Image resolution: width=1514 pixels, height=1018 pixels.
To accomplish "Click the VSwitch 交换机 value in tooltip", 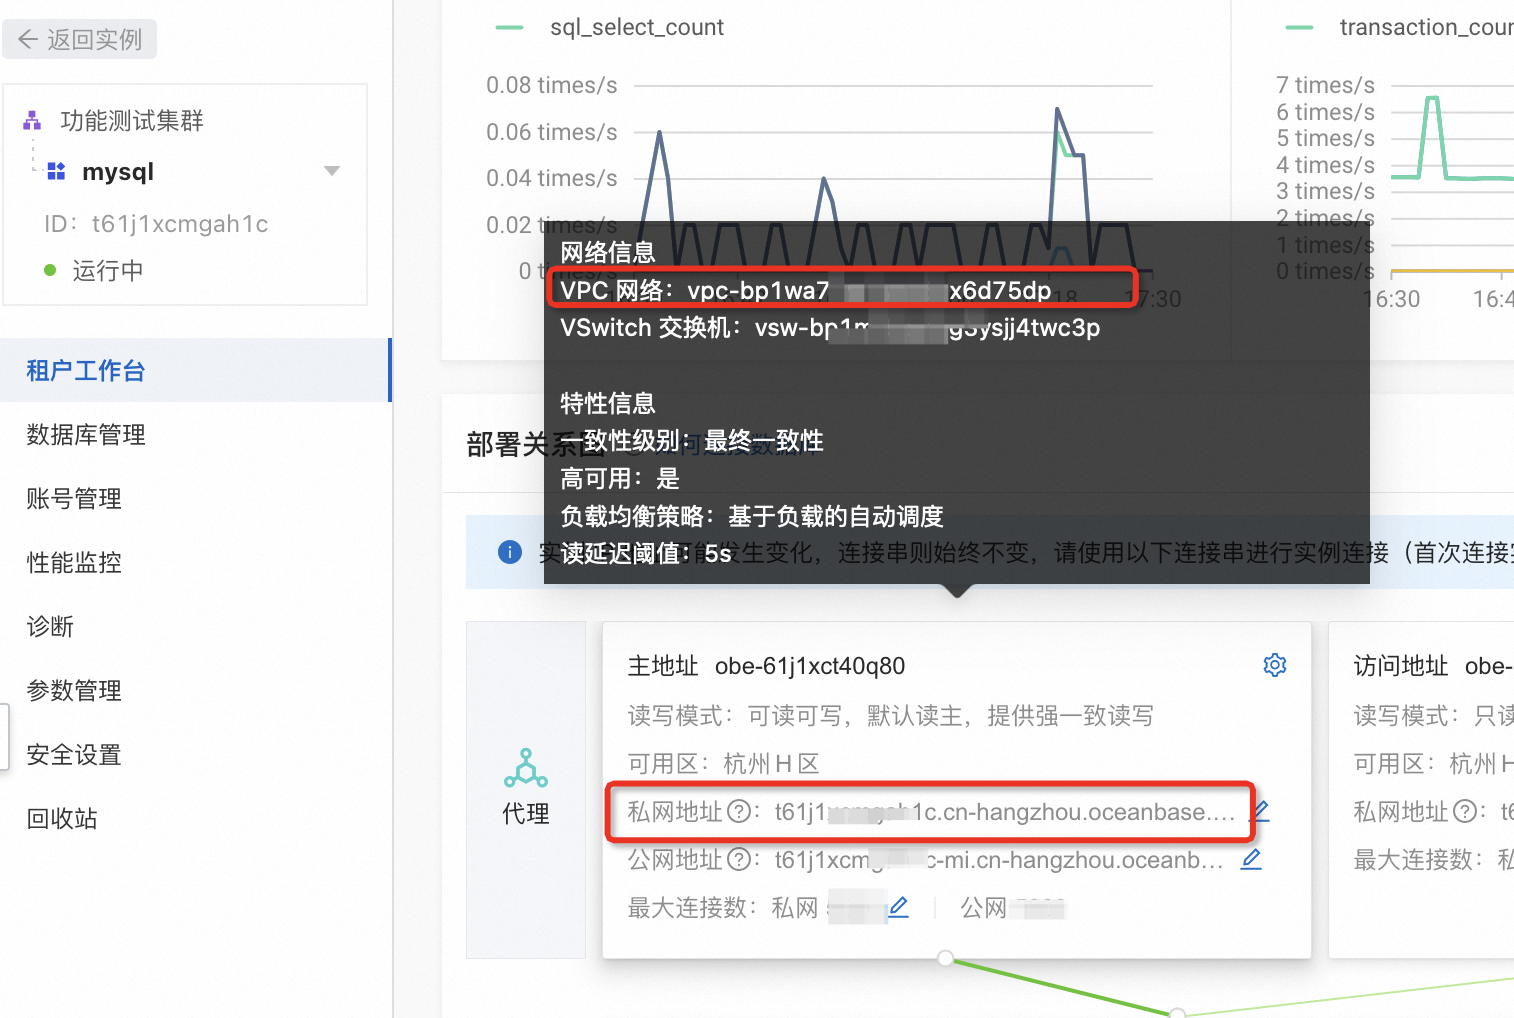I will pos(927,327).
